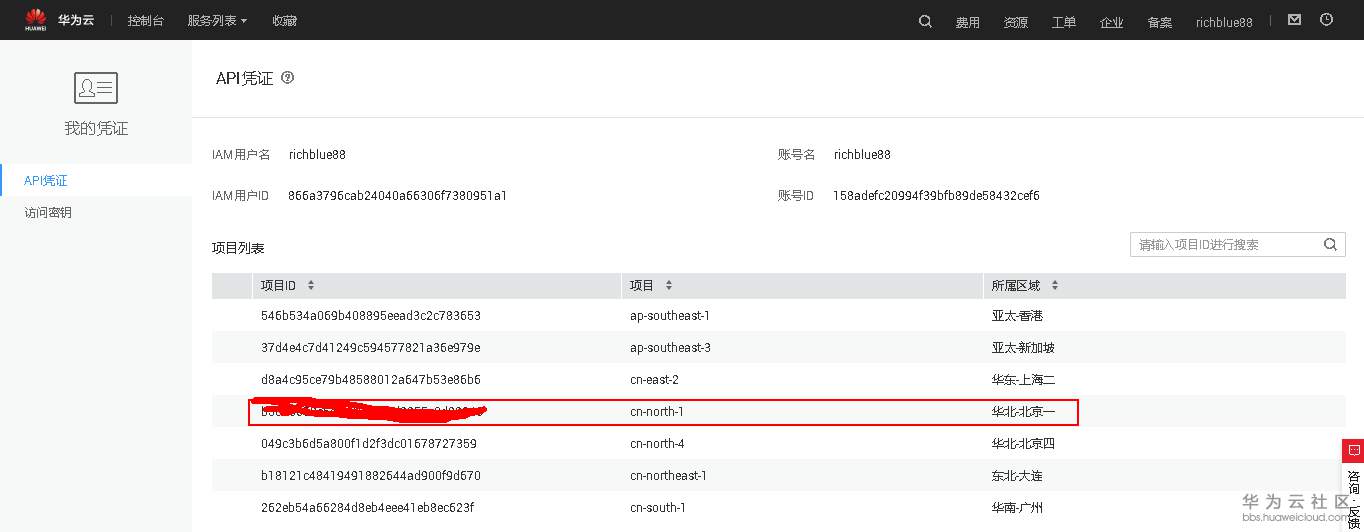This screenshot has width=1364, height=532.
Task: Open the richblue88 account menu in the header
Action: point(1224,22)
